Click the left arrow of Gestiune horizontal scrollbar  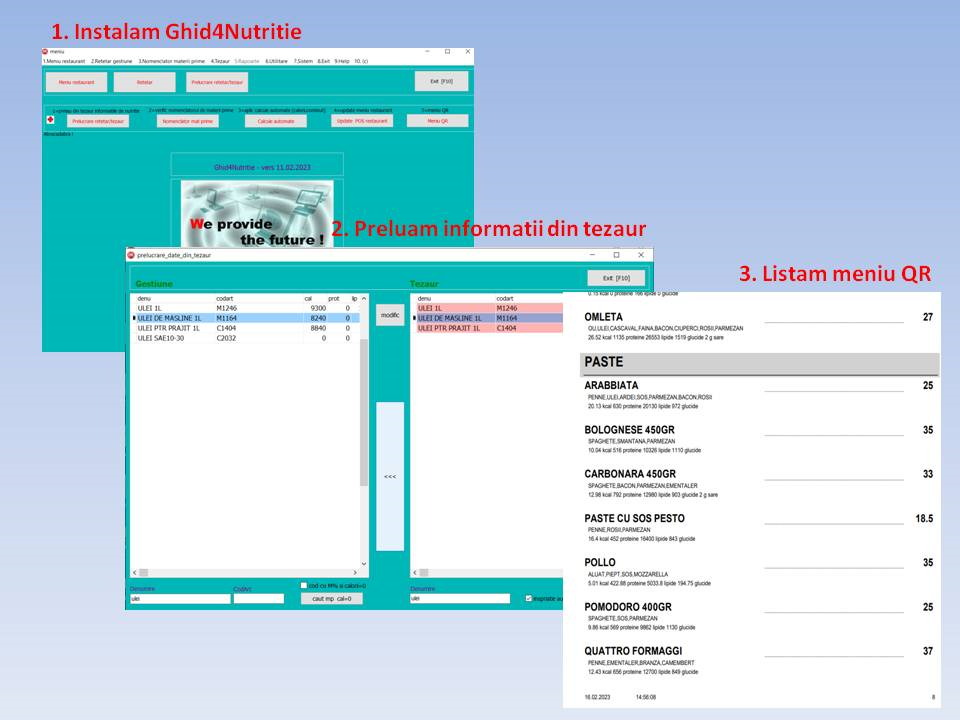click(x=135, y=572)
